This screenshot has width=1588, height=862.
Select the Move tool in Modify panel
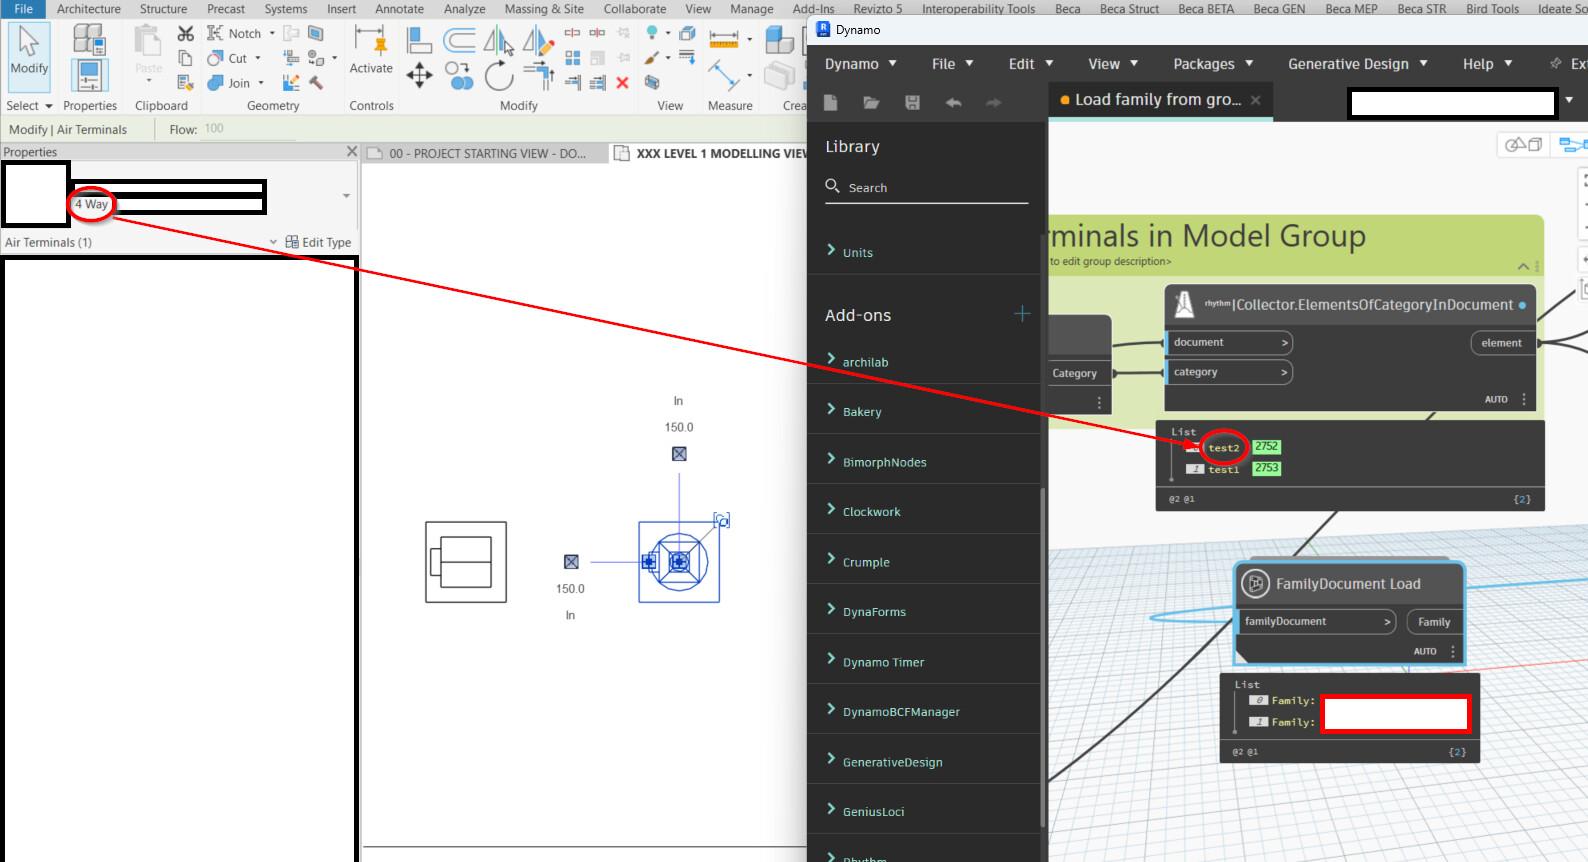[419, 75]
